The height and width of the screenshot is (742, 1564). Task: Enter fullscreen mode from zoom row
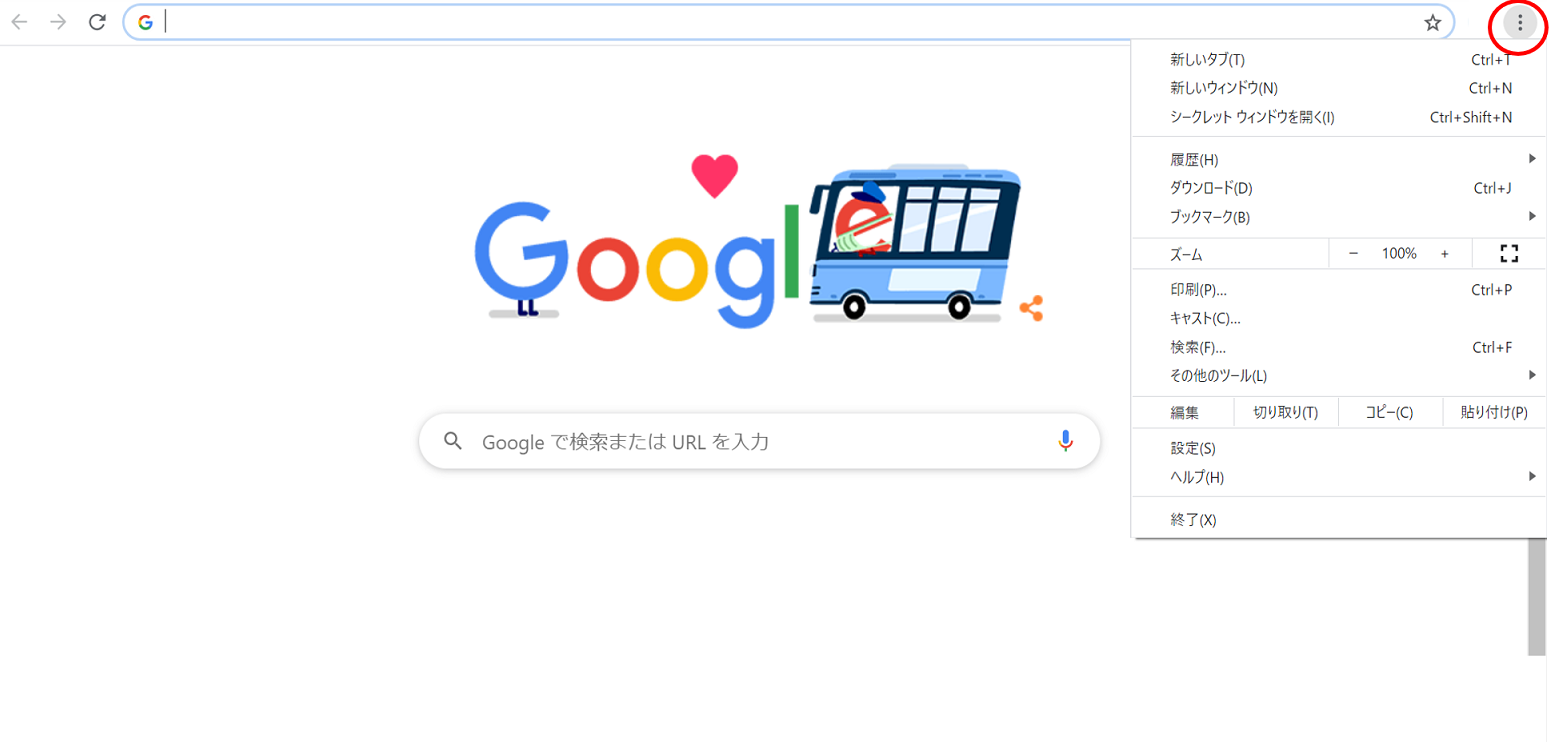click(x=1509, y=254)
